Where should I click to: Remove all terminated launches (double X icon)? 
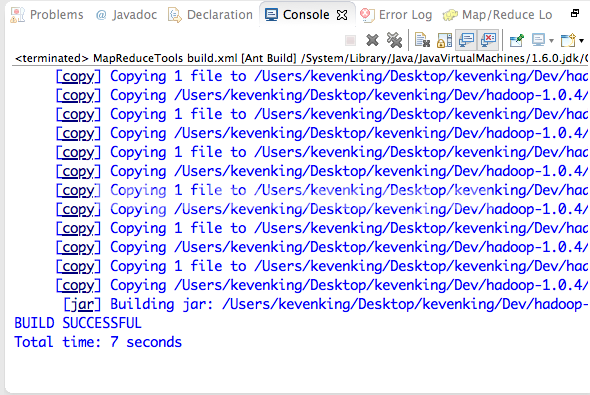click(394, 40)
